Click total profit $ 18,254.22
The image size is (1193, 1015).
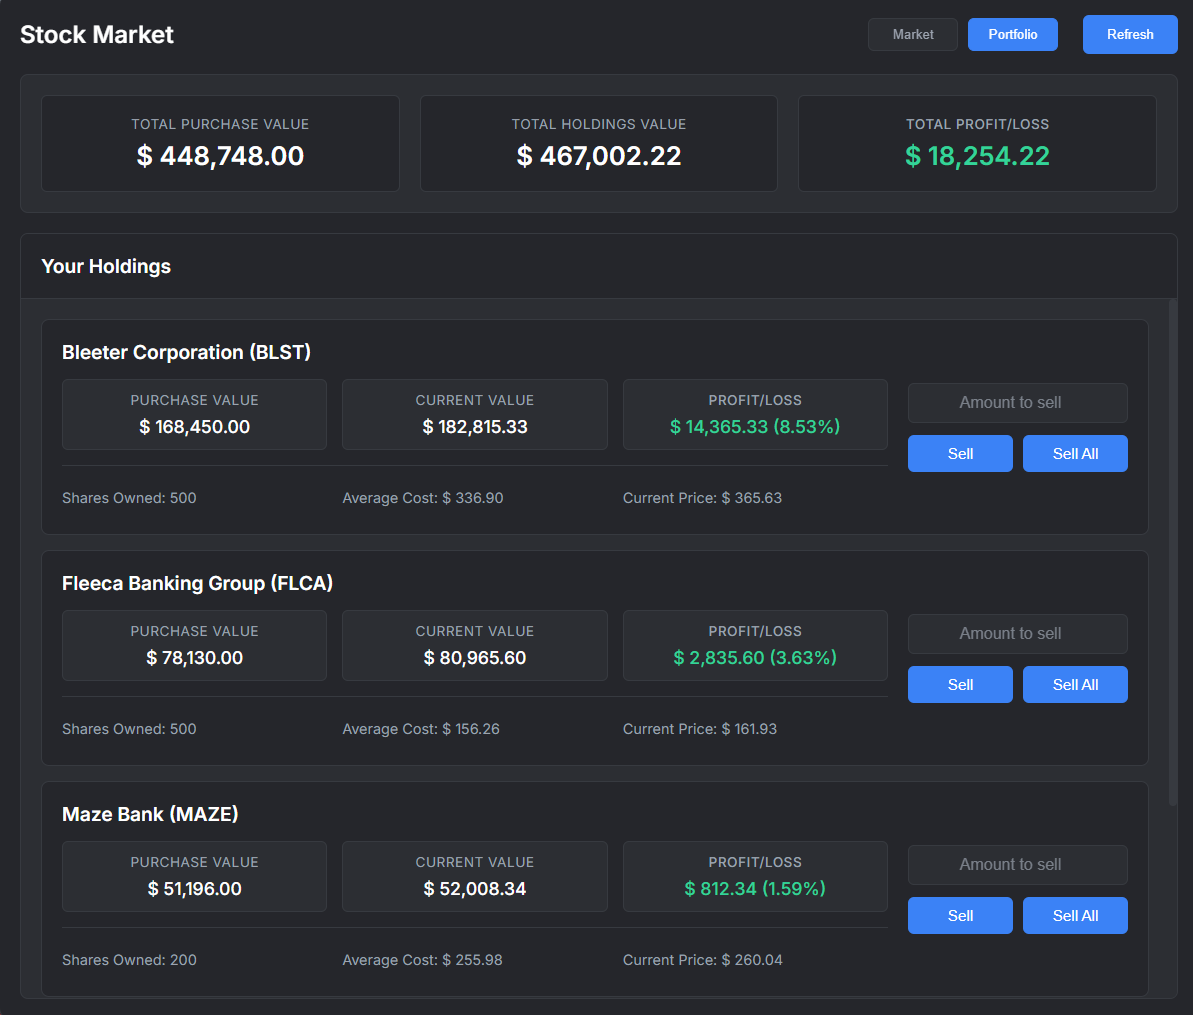(977, 156)
